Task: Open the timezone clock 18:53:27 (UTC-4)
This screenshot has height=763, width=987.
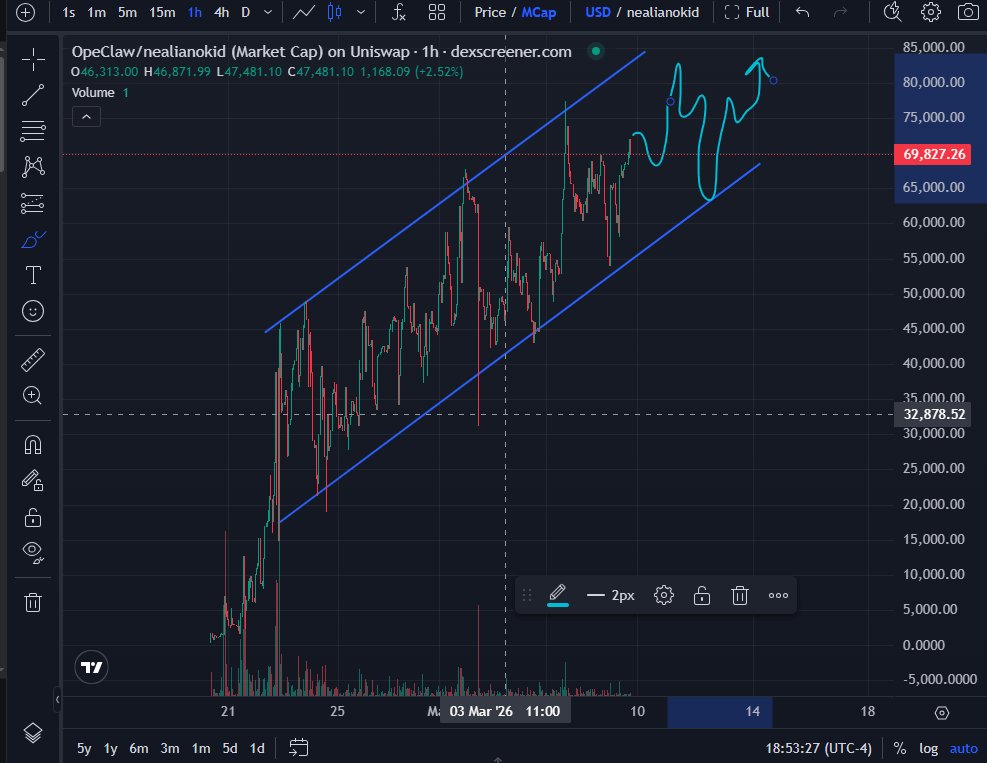Action: coord(818,748)
